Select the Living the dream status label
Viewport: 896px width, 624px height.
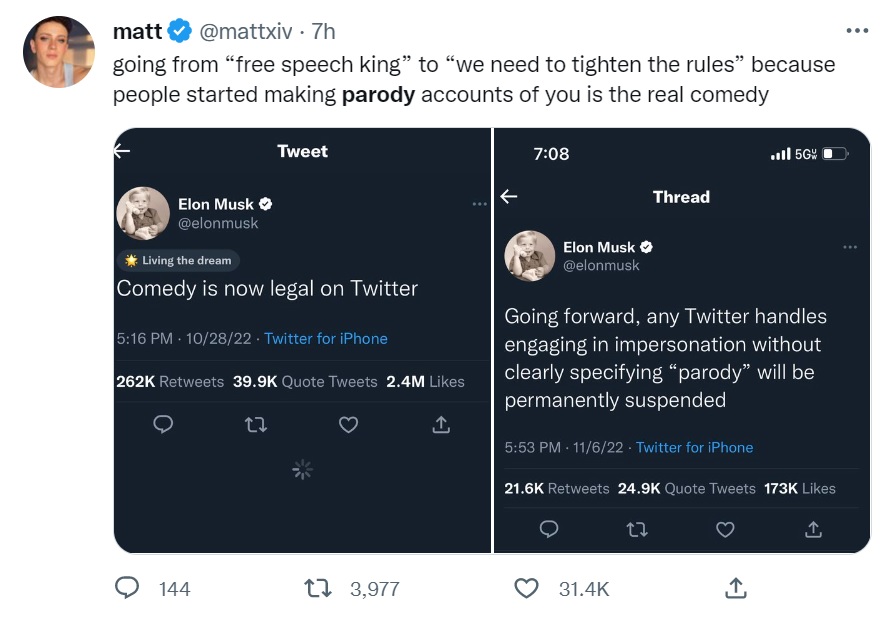179,261
